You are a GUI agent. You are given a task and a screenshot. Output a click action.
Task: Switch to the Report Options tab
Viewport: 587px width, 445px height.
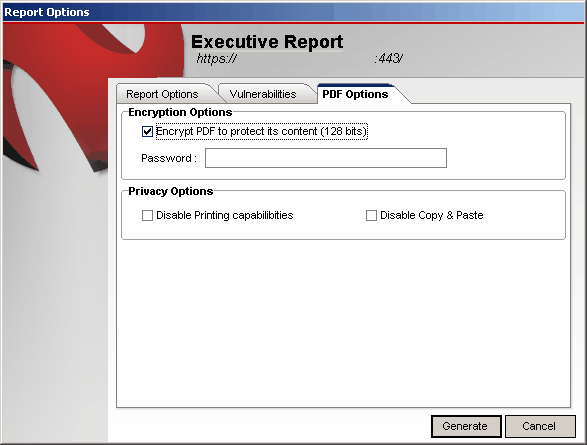[162, 94]
